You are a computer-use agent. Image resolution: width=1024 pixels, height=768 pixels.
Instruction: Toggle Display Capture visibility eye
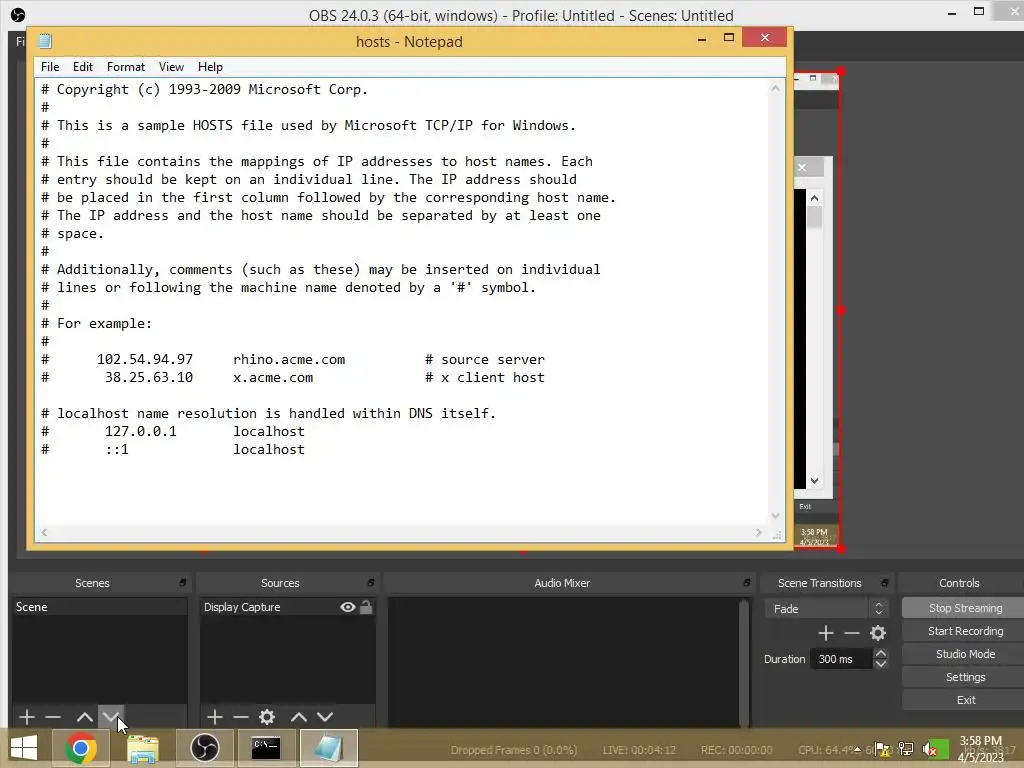pos(347,607)
